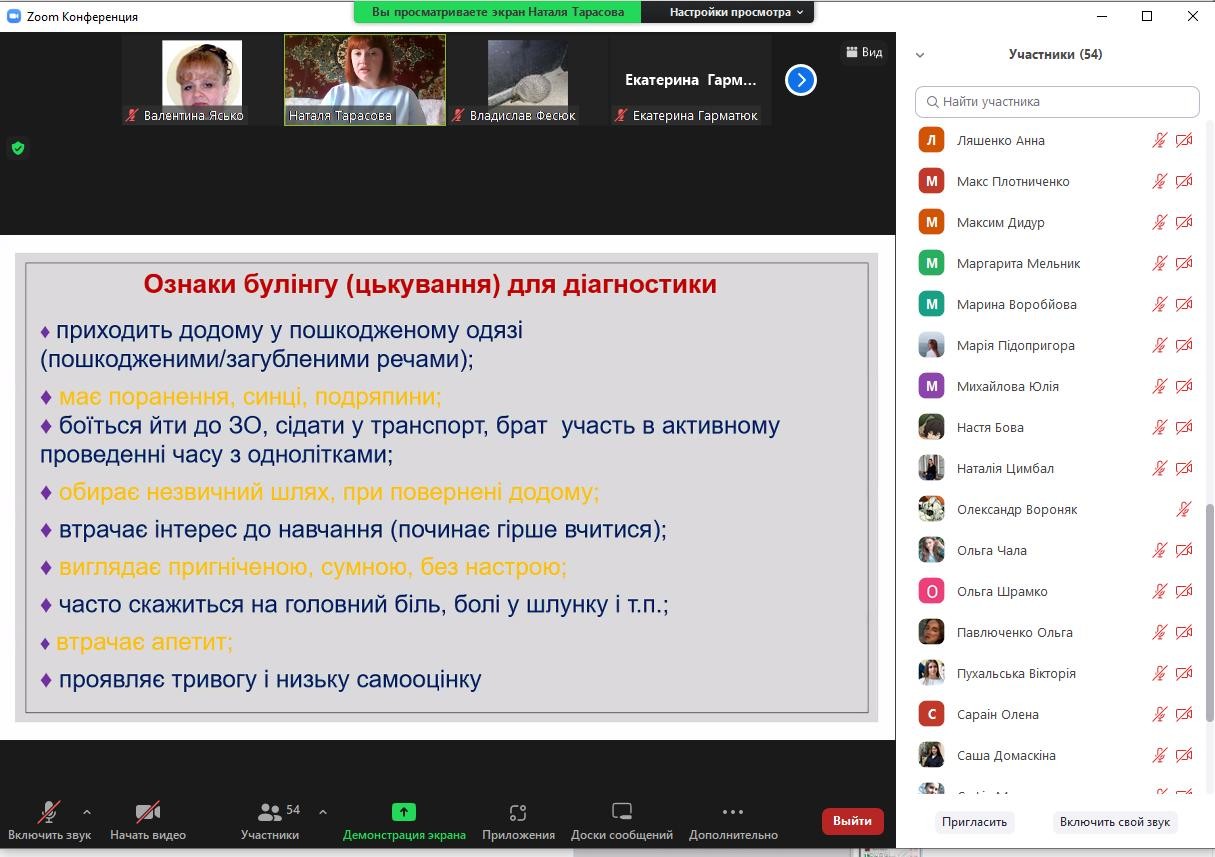
Task: Open Доски сообщений whiteboards icon
Action: (x=622, y=812)
